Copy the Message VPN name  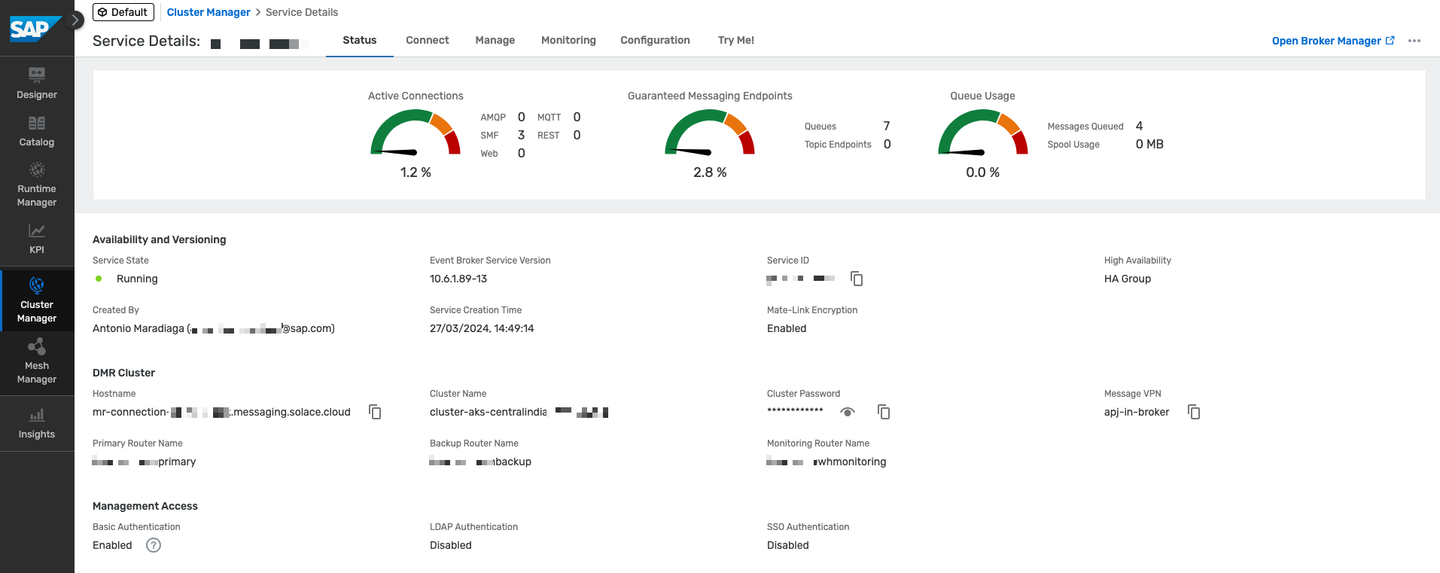click(x=1193, y=412)
